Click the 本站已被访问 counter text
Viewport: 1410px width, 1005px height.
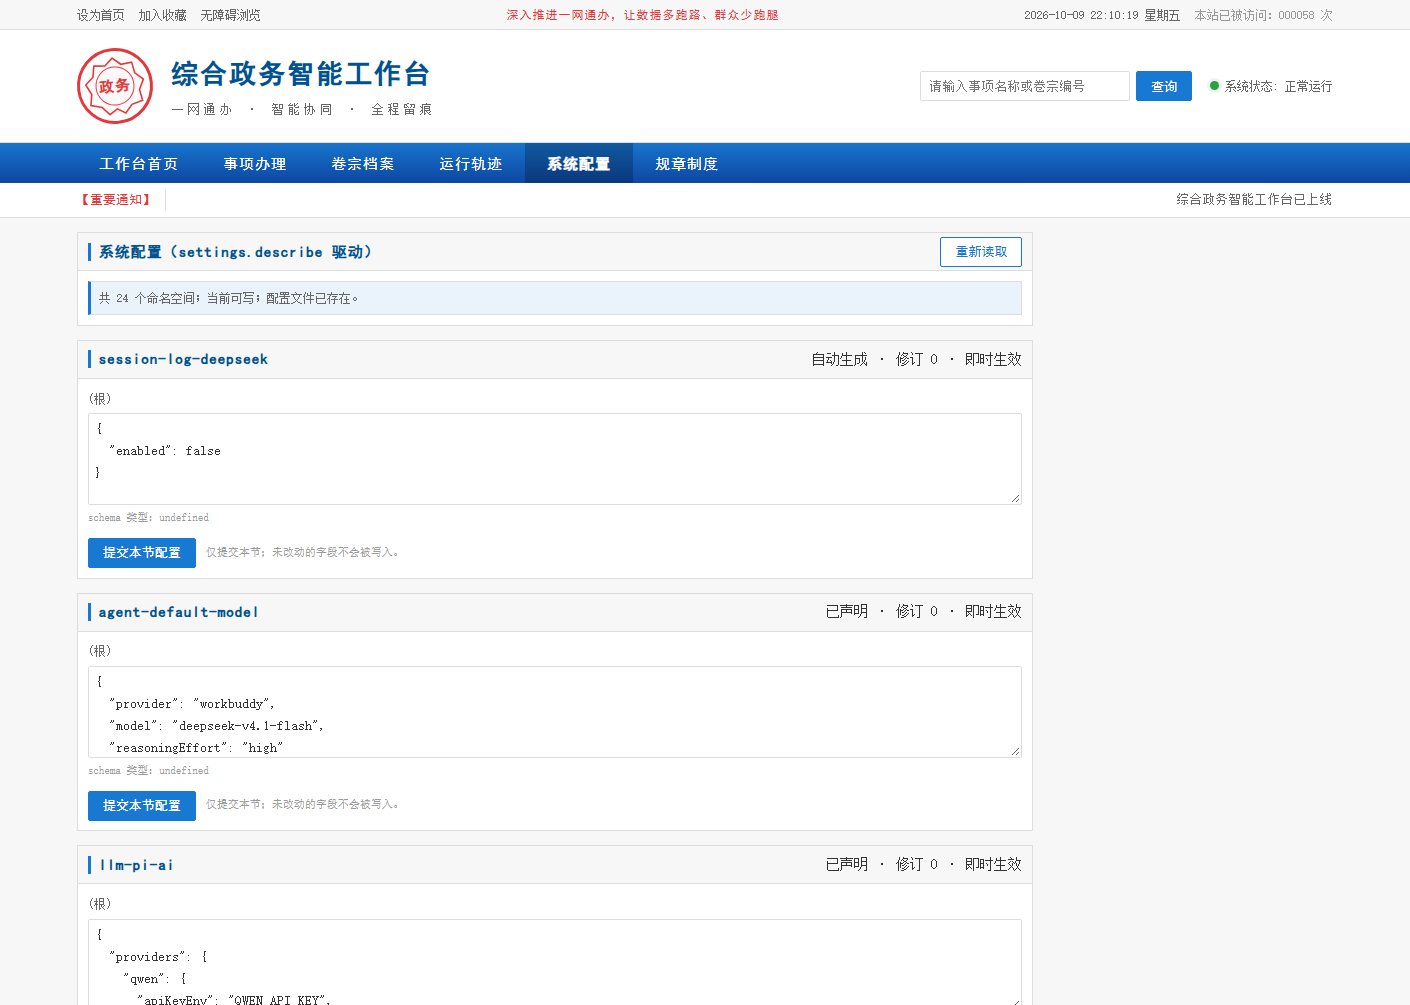point(1264,15)
